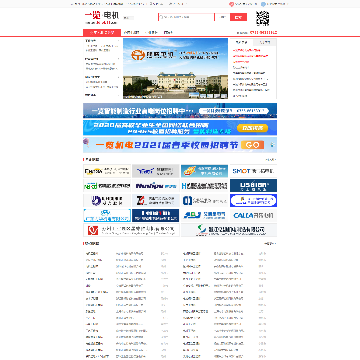Open the CALLA company logo
Screen dimensions: 360x360
253,215
